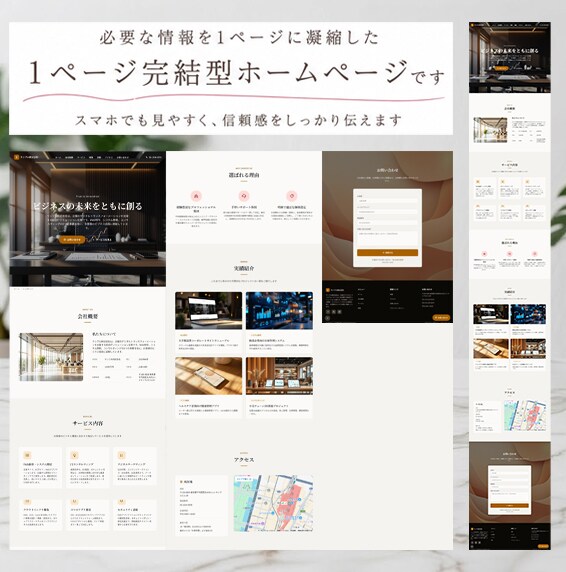Click the embedded map under アクセス
The image size is (566, 572).
[x=273, y=503]
